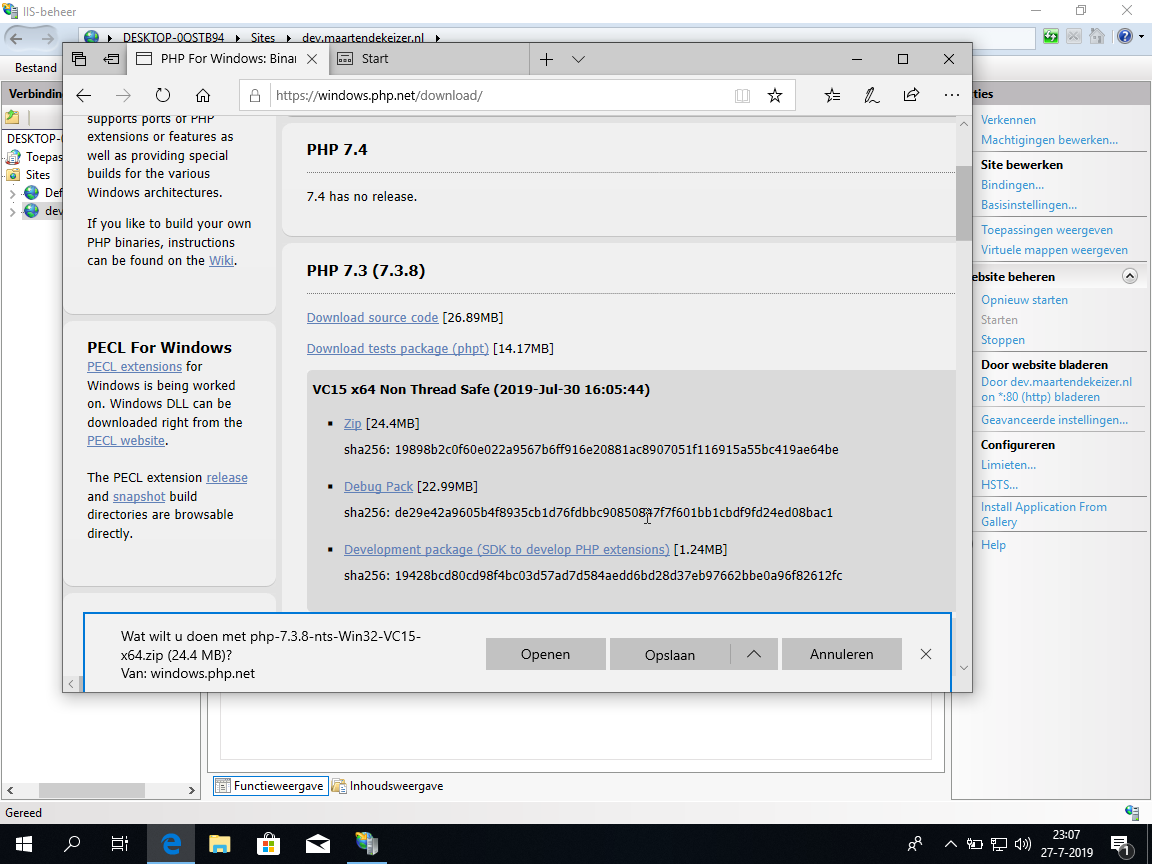Open Mail app from taskbar
Viewport: 1152px width, 864px height.
pyautogui.click(x=317, y=844)
